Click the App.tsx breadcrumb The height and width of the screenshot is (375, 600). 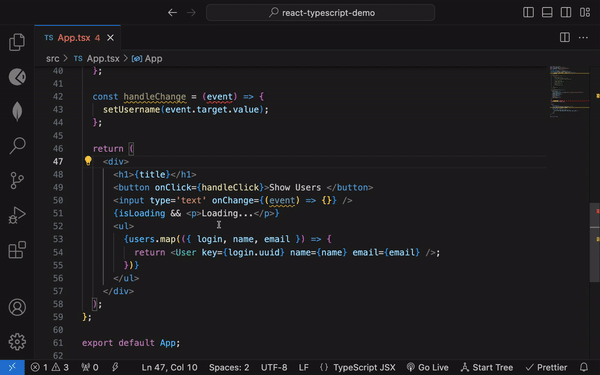(x=97, y=59)
